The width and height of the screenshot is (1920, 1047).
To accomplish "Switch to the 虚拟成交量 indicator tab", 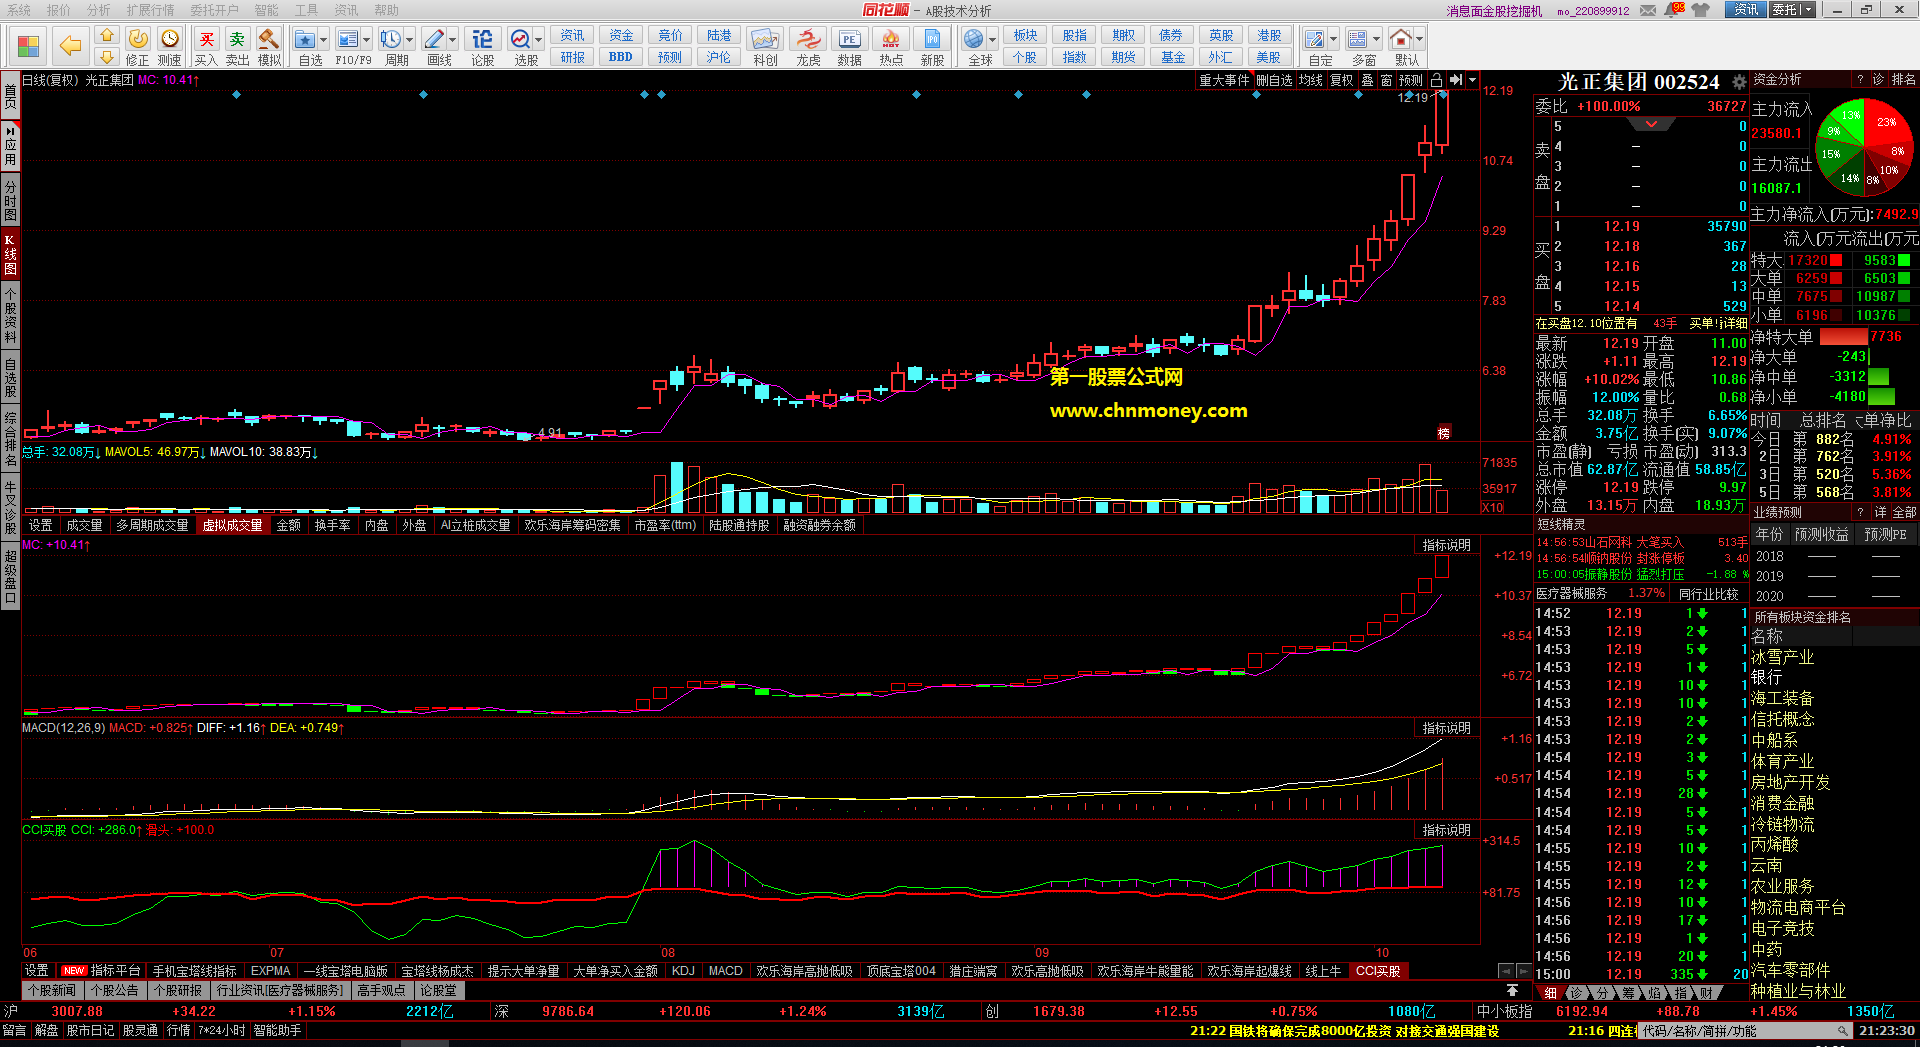I will pyautogui.click(x=232, y=525).
